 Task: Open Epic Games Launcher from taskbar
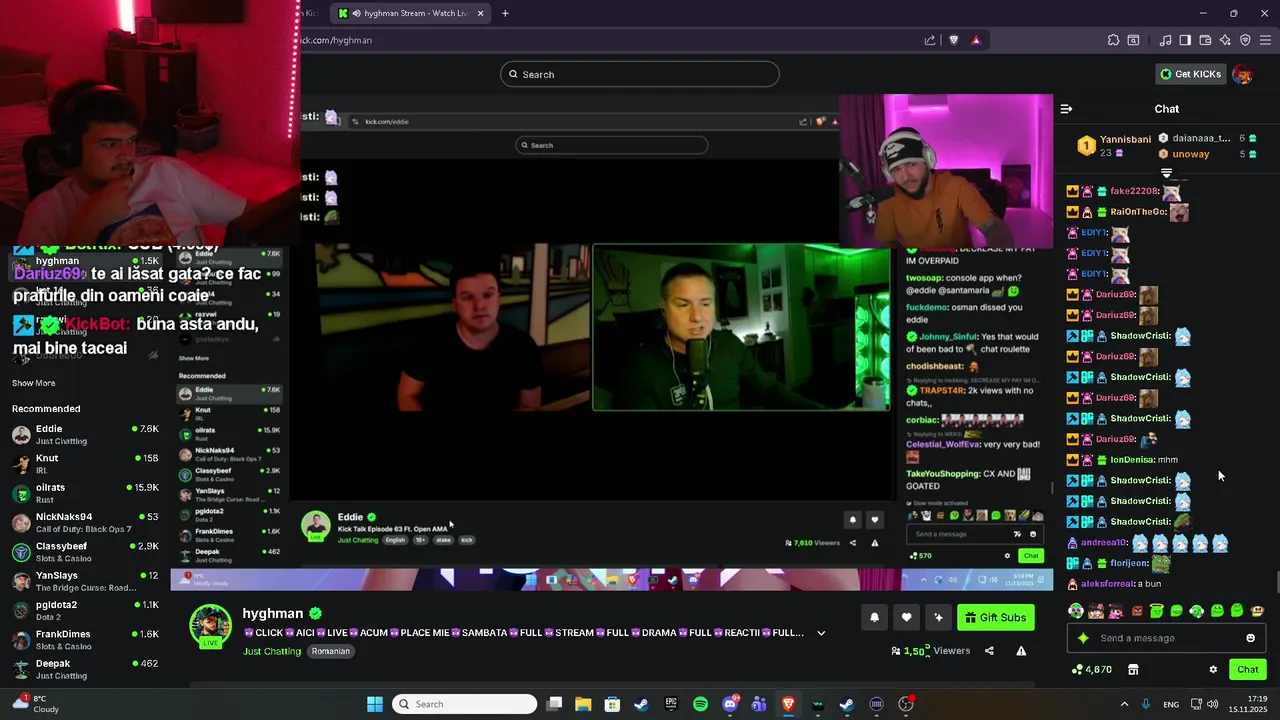tap(671, 704)
